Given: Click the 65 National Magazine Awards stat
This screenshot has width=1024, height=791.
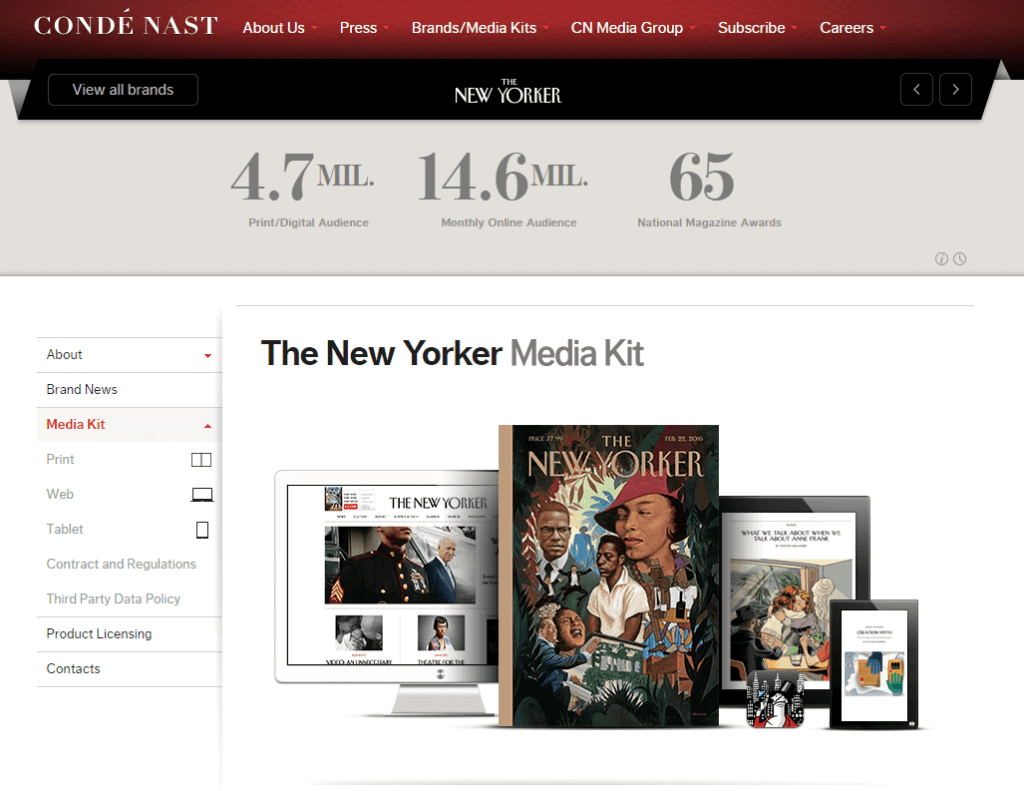Looking at the screenshot, I should tap(709, 189).
